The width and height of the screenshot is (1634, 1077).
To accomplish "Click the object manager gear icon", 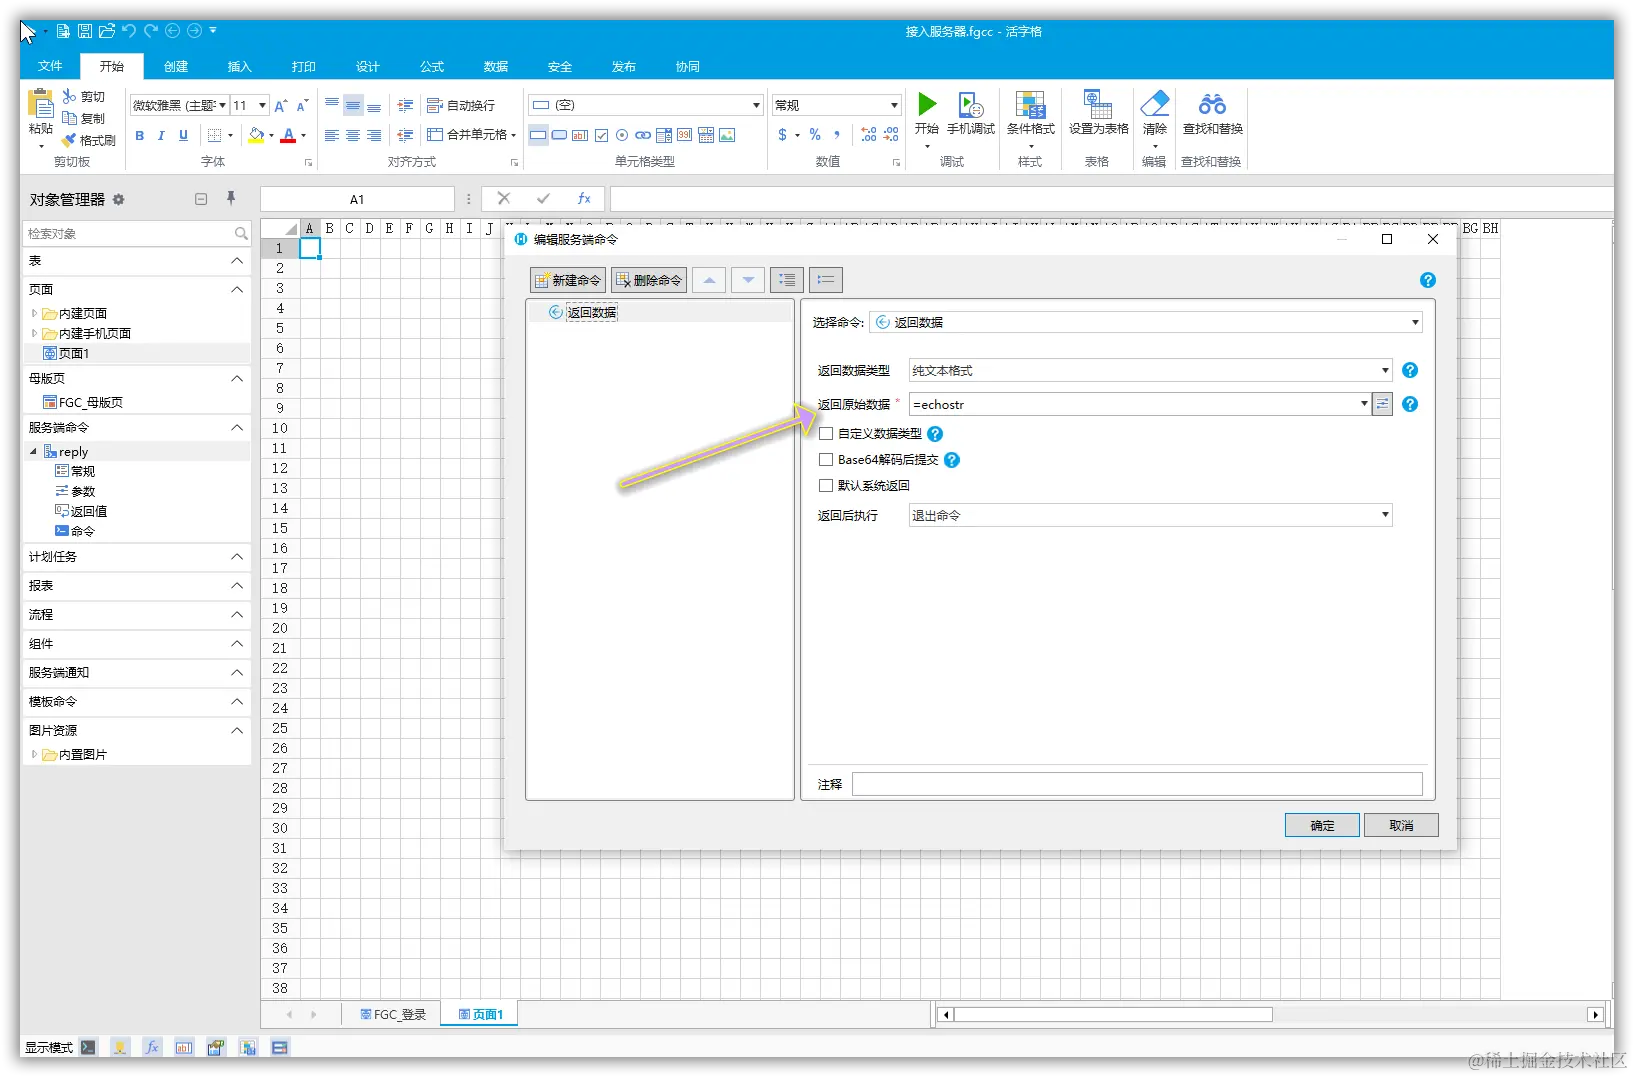I will pos(118,199).
